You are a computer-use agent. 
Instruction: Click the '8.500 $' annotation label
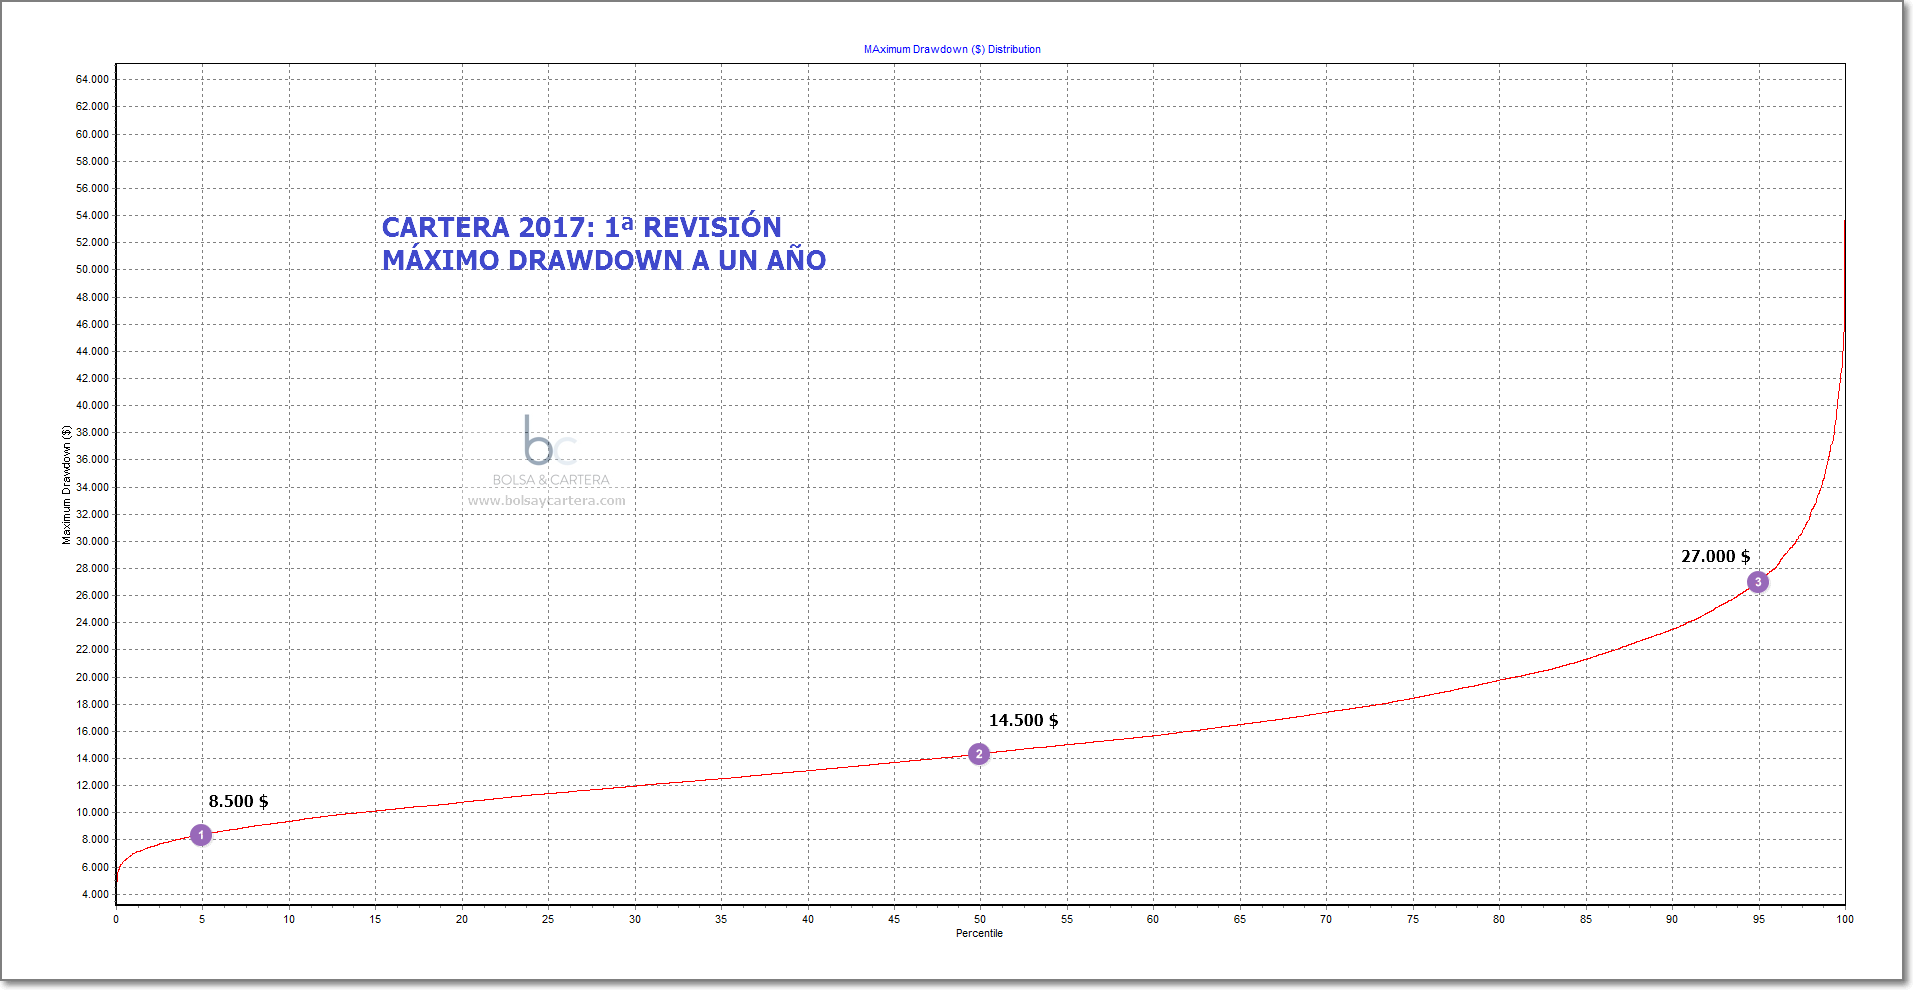(x=238, y=801)
